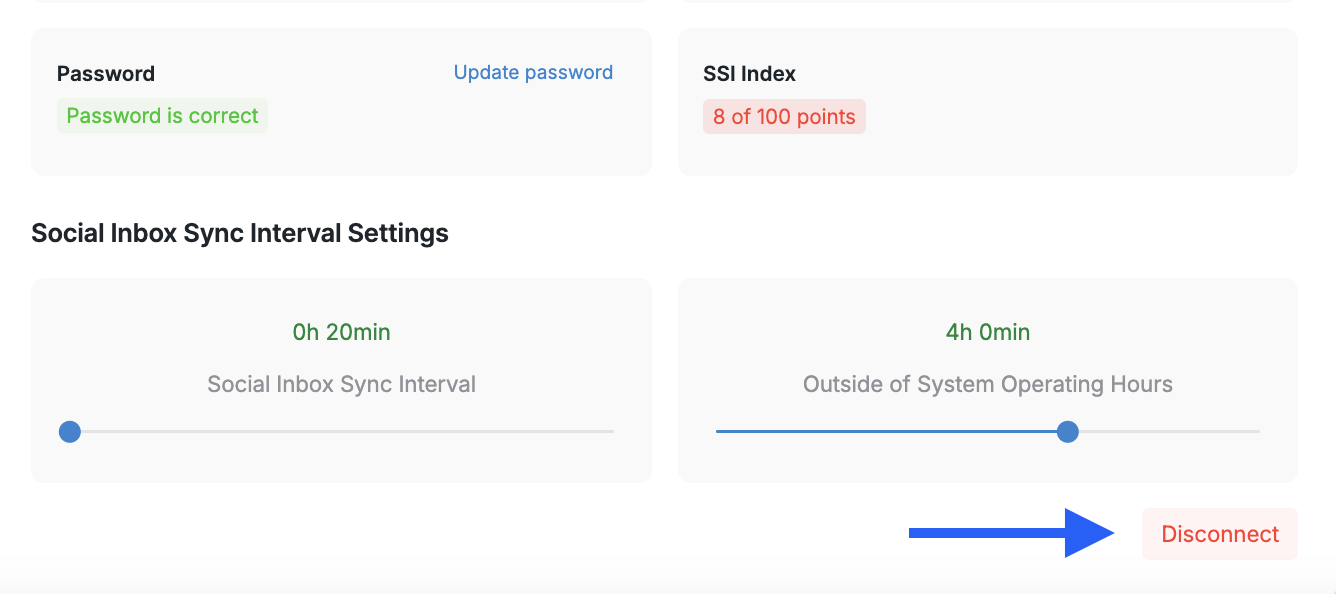Image resolution: width=1336 pixels, height=594 pixels.
Task: Click the '8 of 100 points' badge
Action: tap(784, 117)
